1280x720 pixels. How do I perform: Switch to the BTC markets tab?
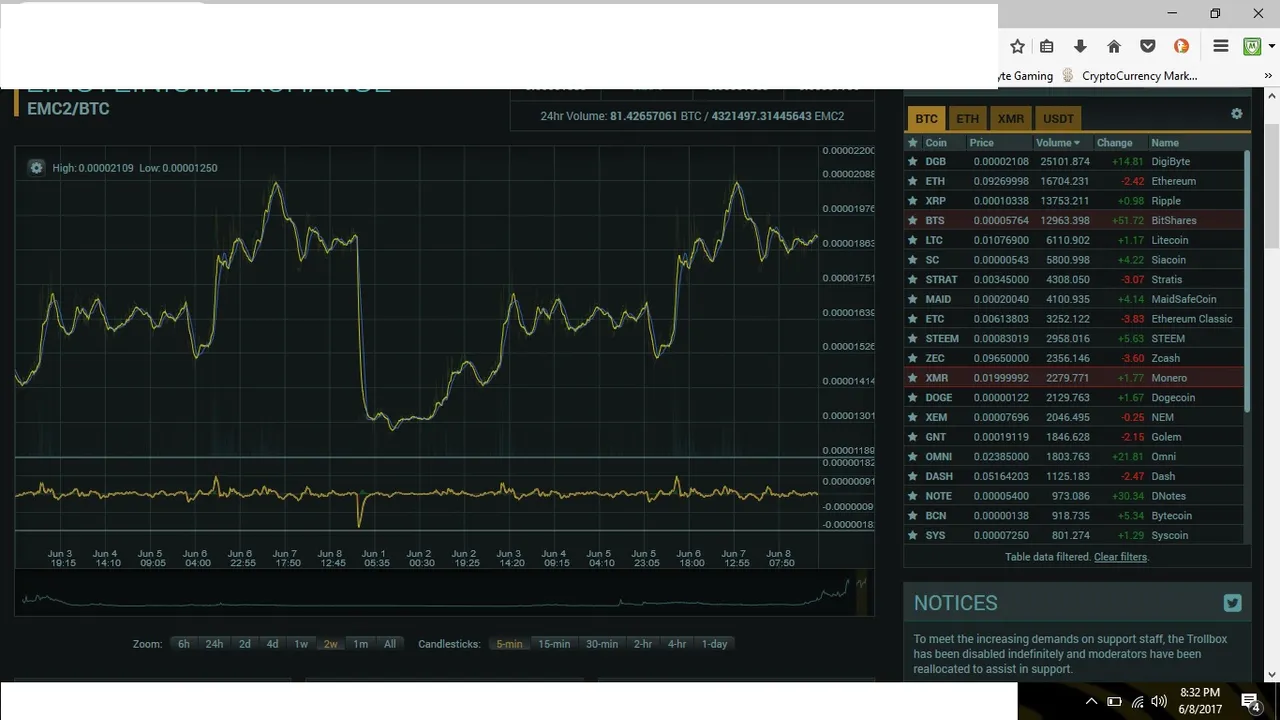[926, 118]
